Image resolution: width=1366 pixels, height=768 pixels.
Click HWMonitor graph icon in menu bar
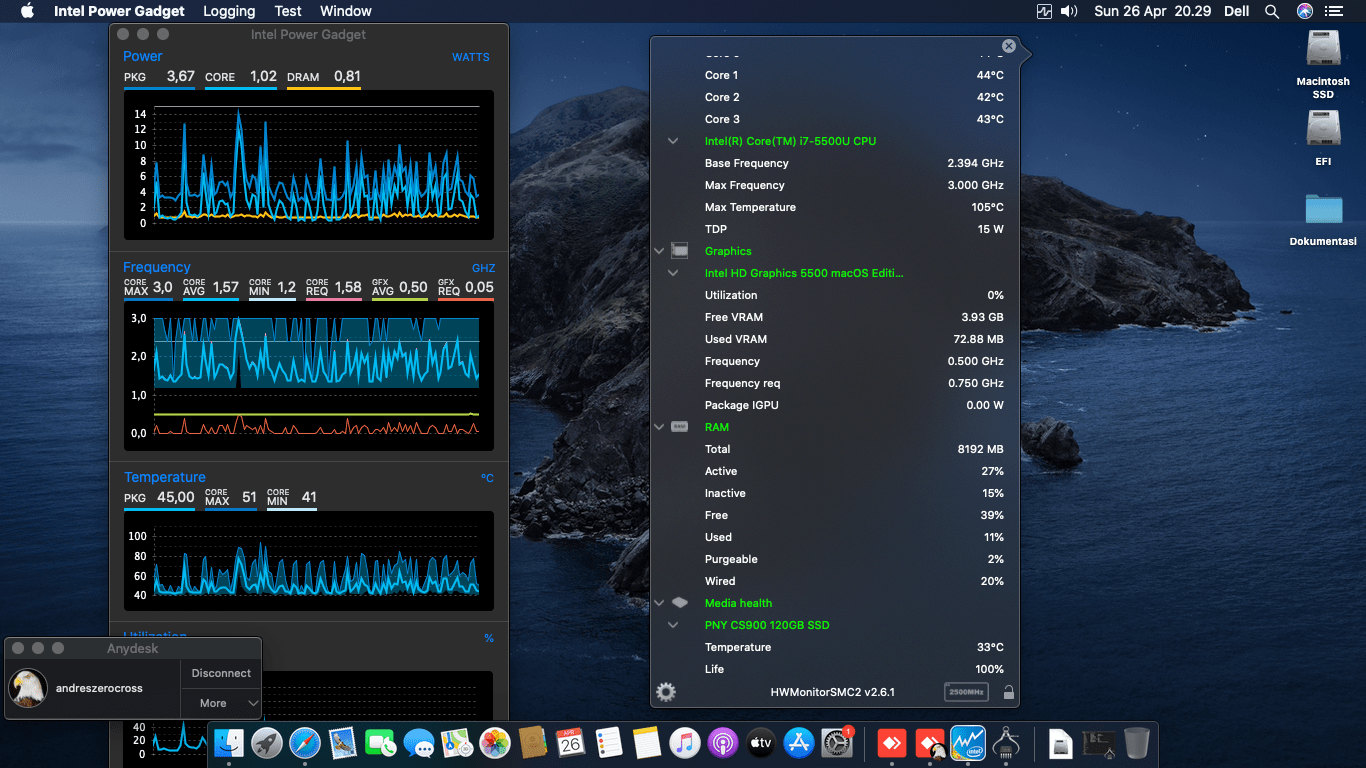1045,11
